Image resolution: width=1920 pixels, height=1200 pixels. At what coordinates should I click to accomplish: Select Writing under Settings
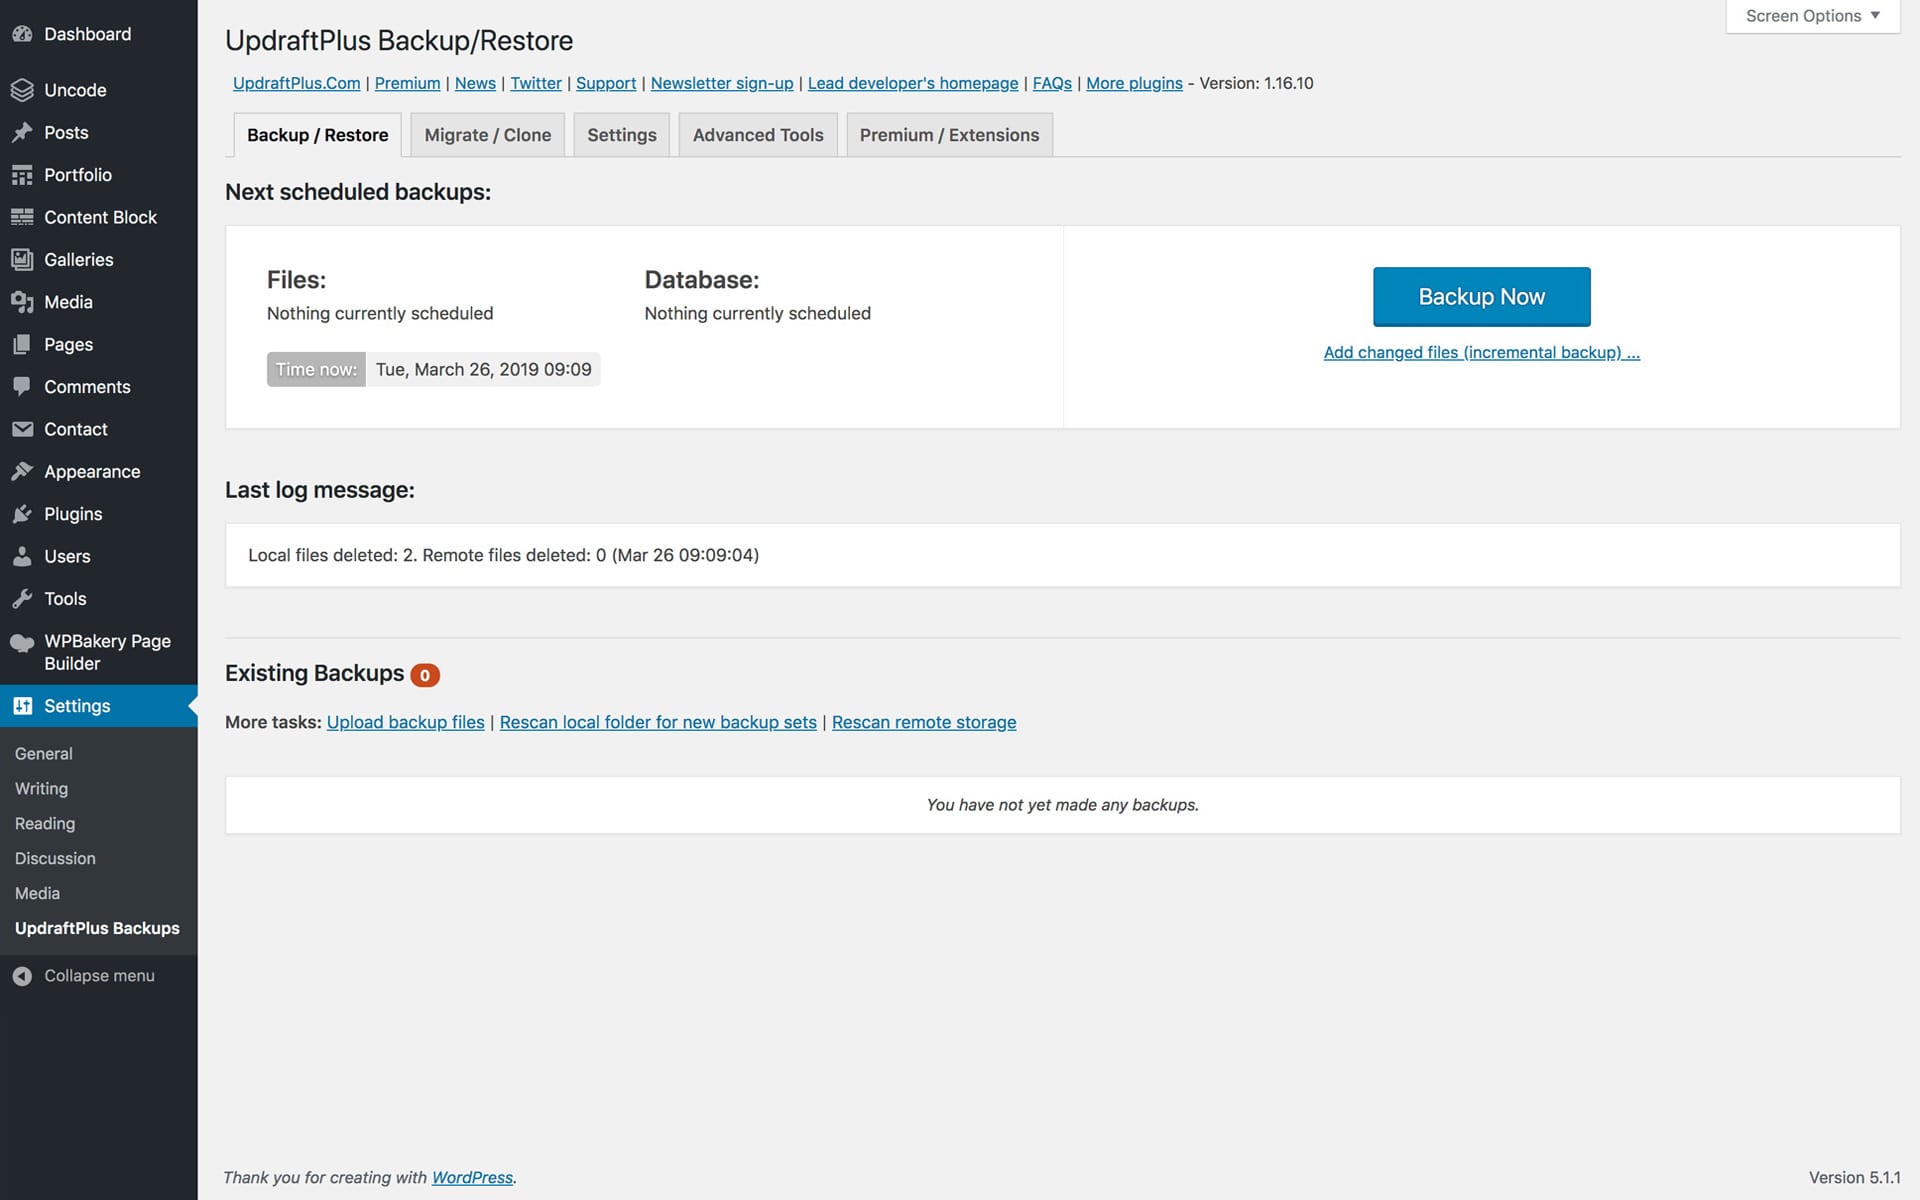42,789
